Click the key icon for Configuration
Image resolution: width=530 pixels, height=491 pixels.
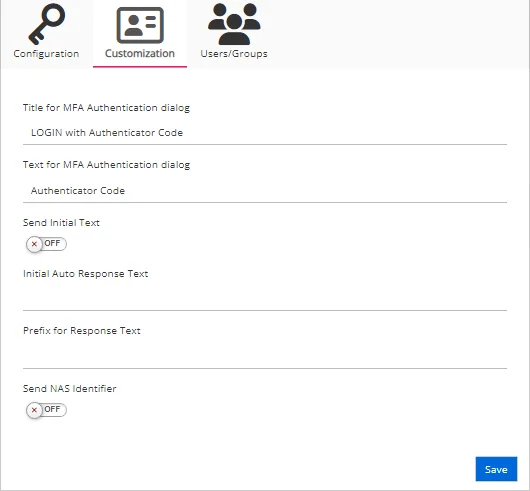point(47,24)
